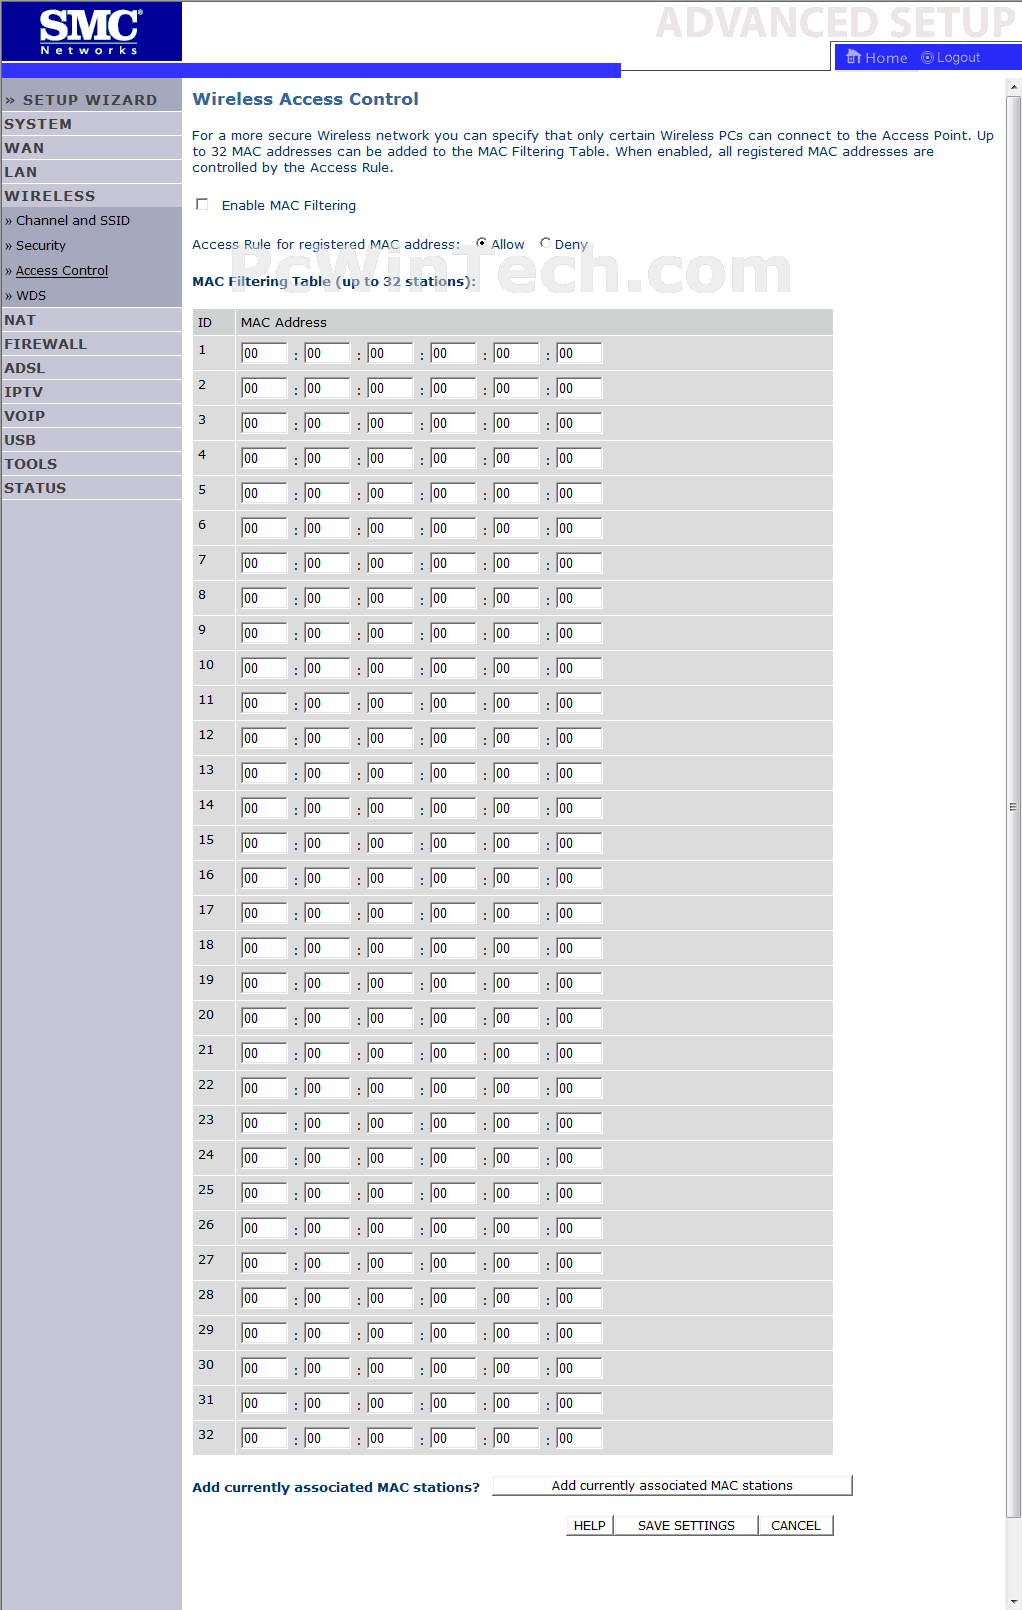
Task: Click first MAC octet field of ID 8
Action: pos(264,598)
